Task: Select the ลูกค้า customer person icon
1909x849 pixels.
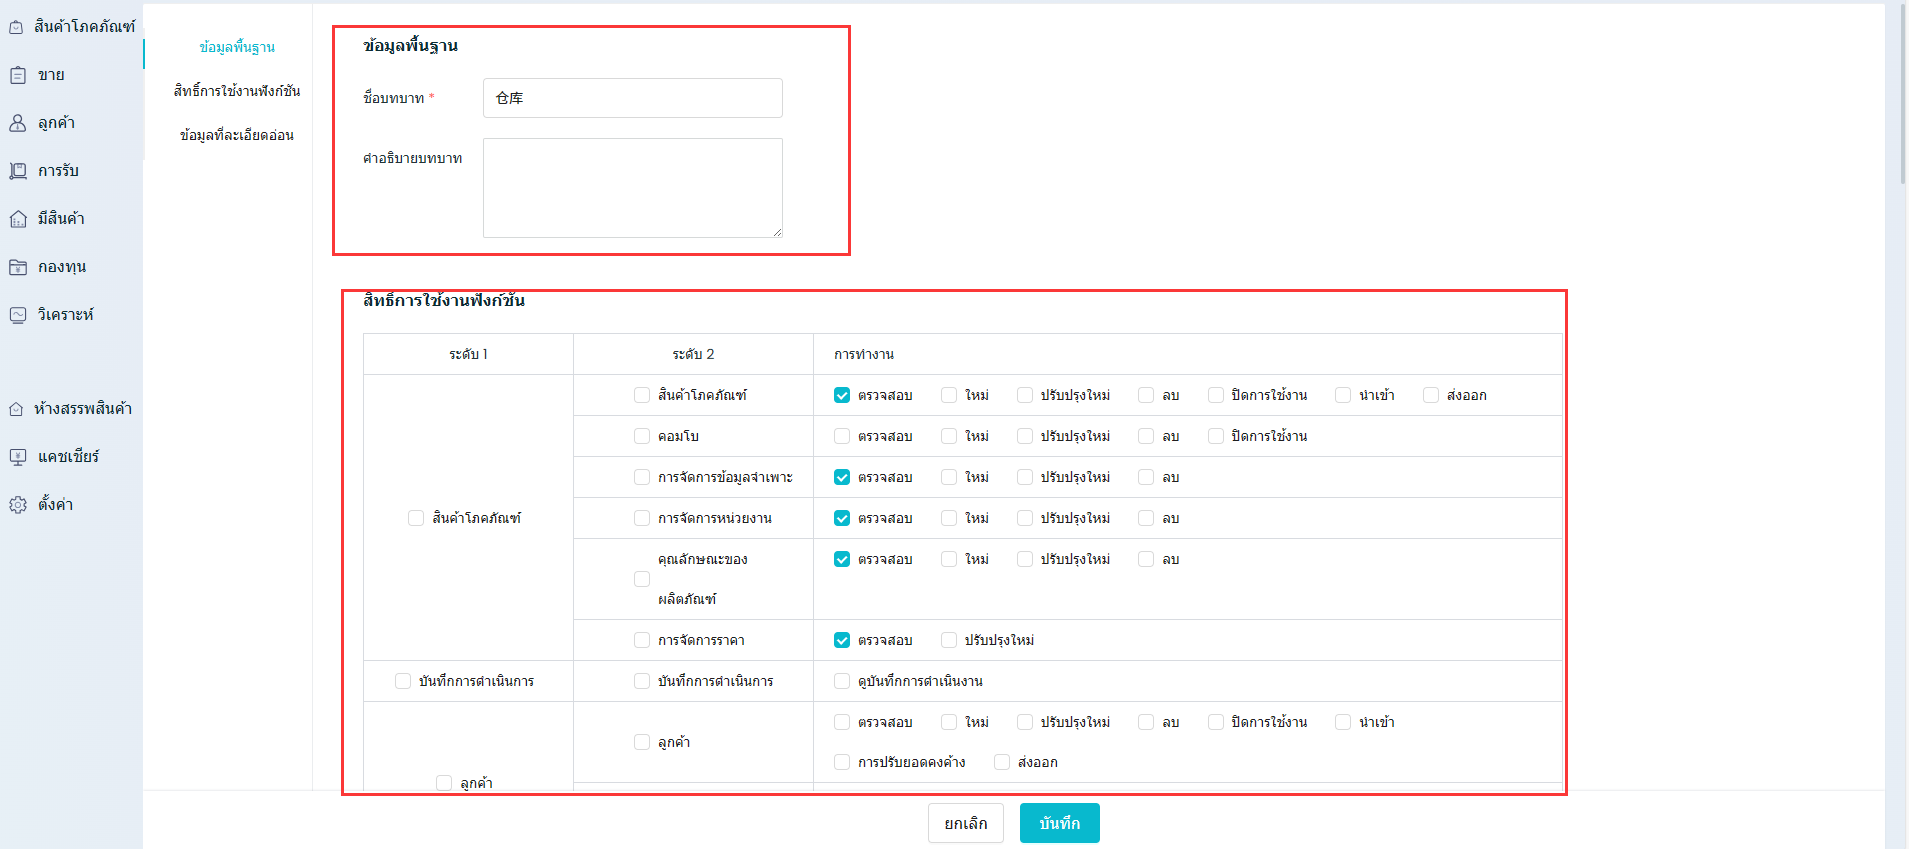Action: tap(18, 123)
